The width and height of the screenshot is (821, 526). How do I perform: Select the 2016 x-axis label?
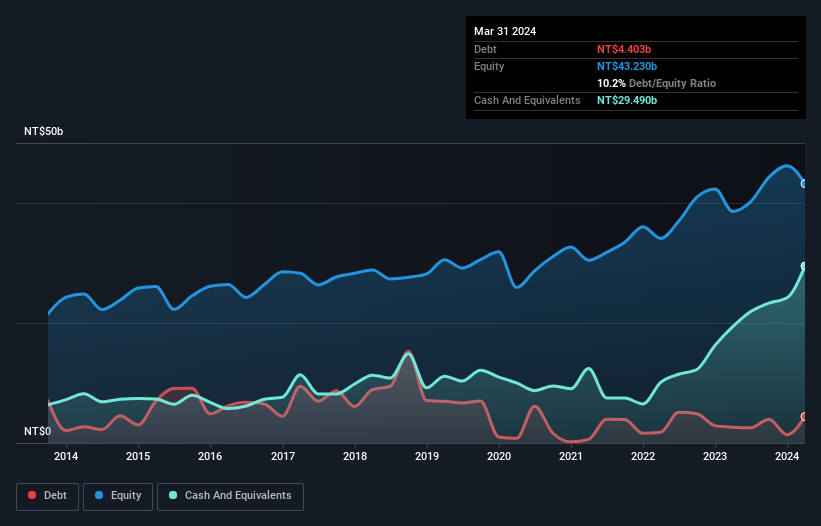(210, 456)
